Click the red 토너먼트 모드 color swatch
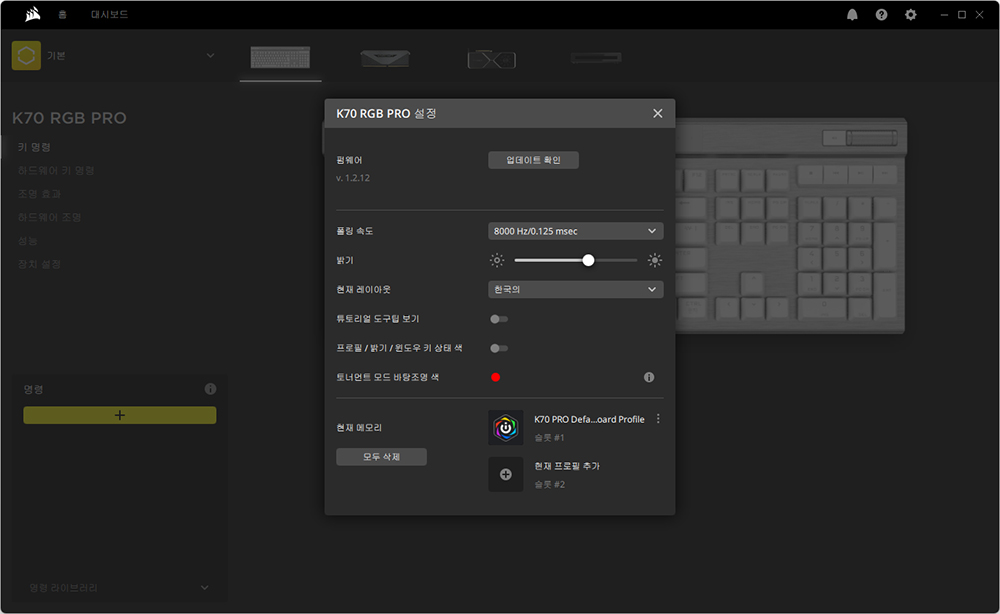This screenshot has height=614, width=1000. point(496,377)
